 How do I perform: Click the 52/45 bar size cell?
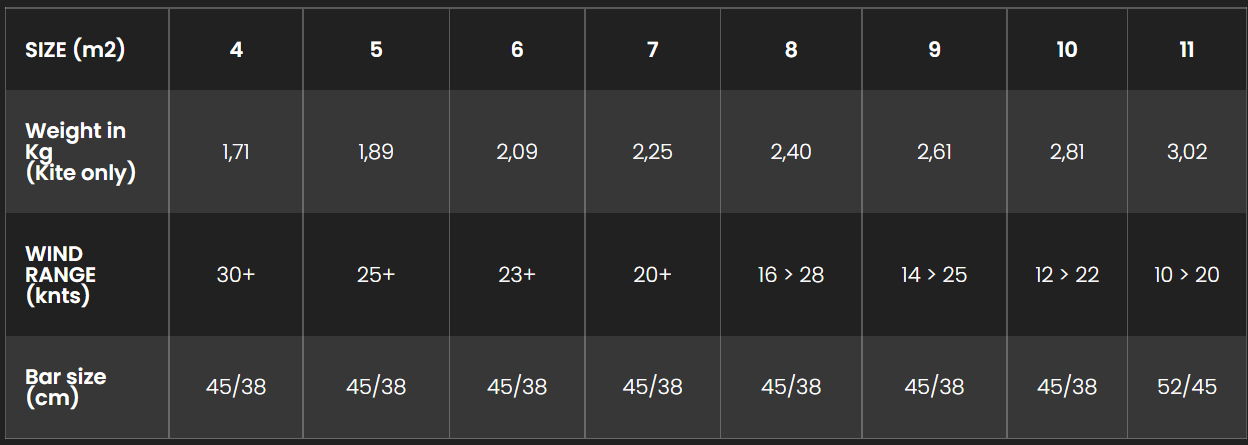click(1187, 386)
